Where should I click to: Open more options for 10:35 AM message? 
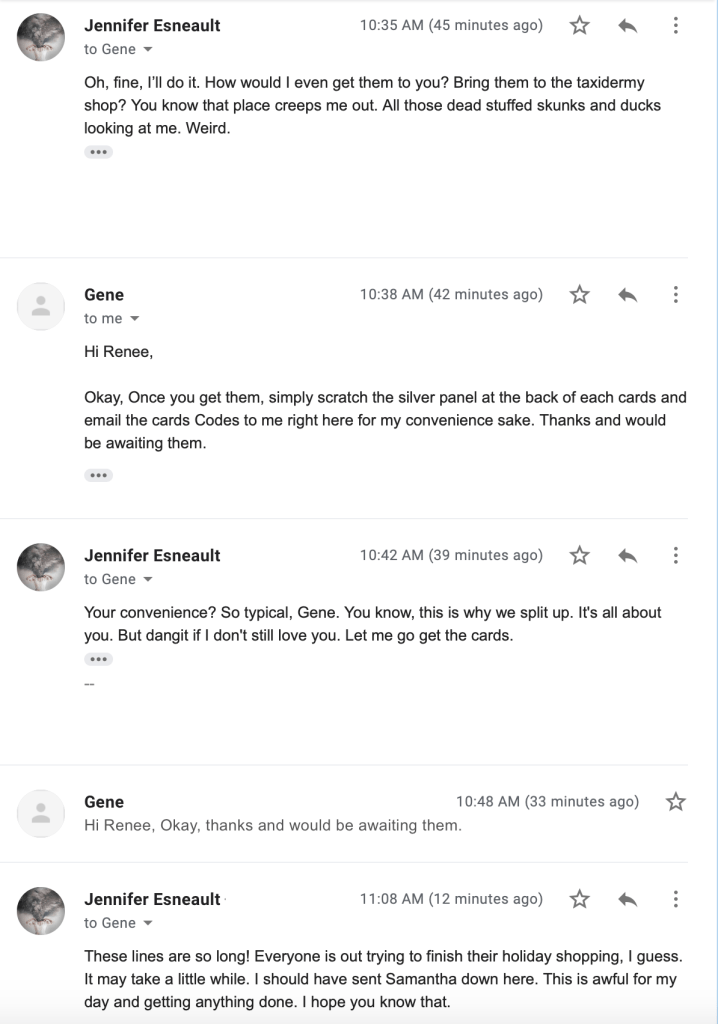coord(676,26)
